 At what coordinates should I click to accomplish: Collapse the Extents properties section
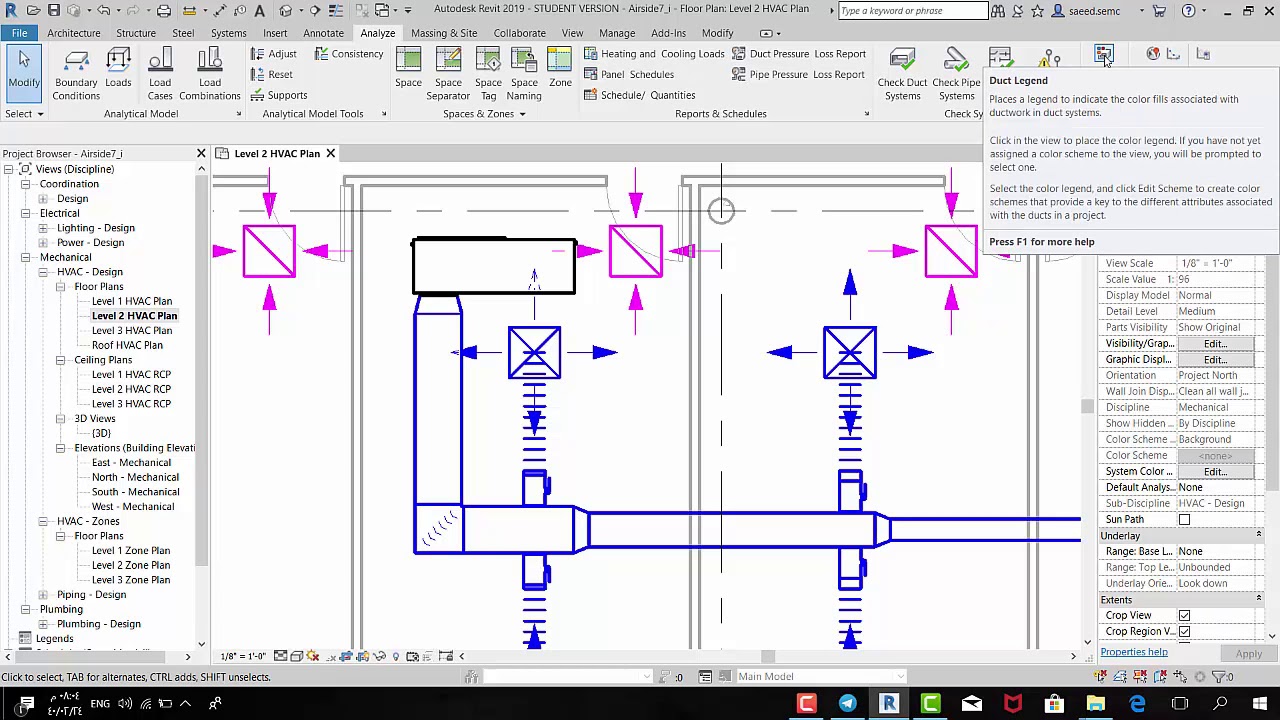[1258, 600]
